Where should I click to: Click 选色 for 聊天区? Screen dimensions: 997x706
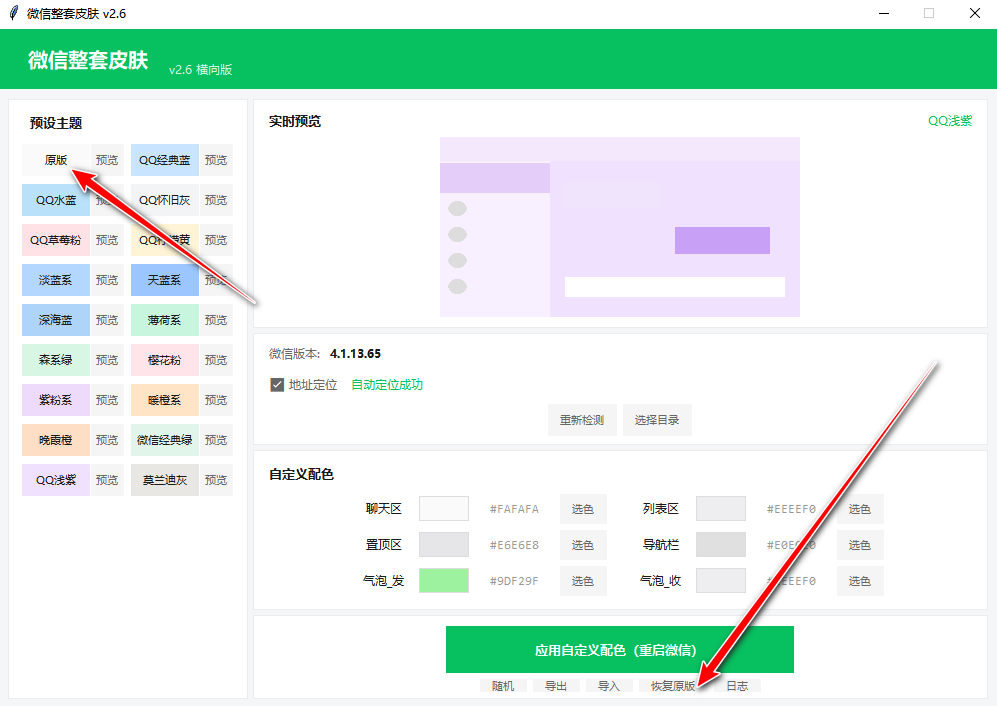pos(582,509)
